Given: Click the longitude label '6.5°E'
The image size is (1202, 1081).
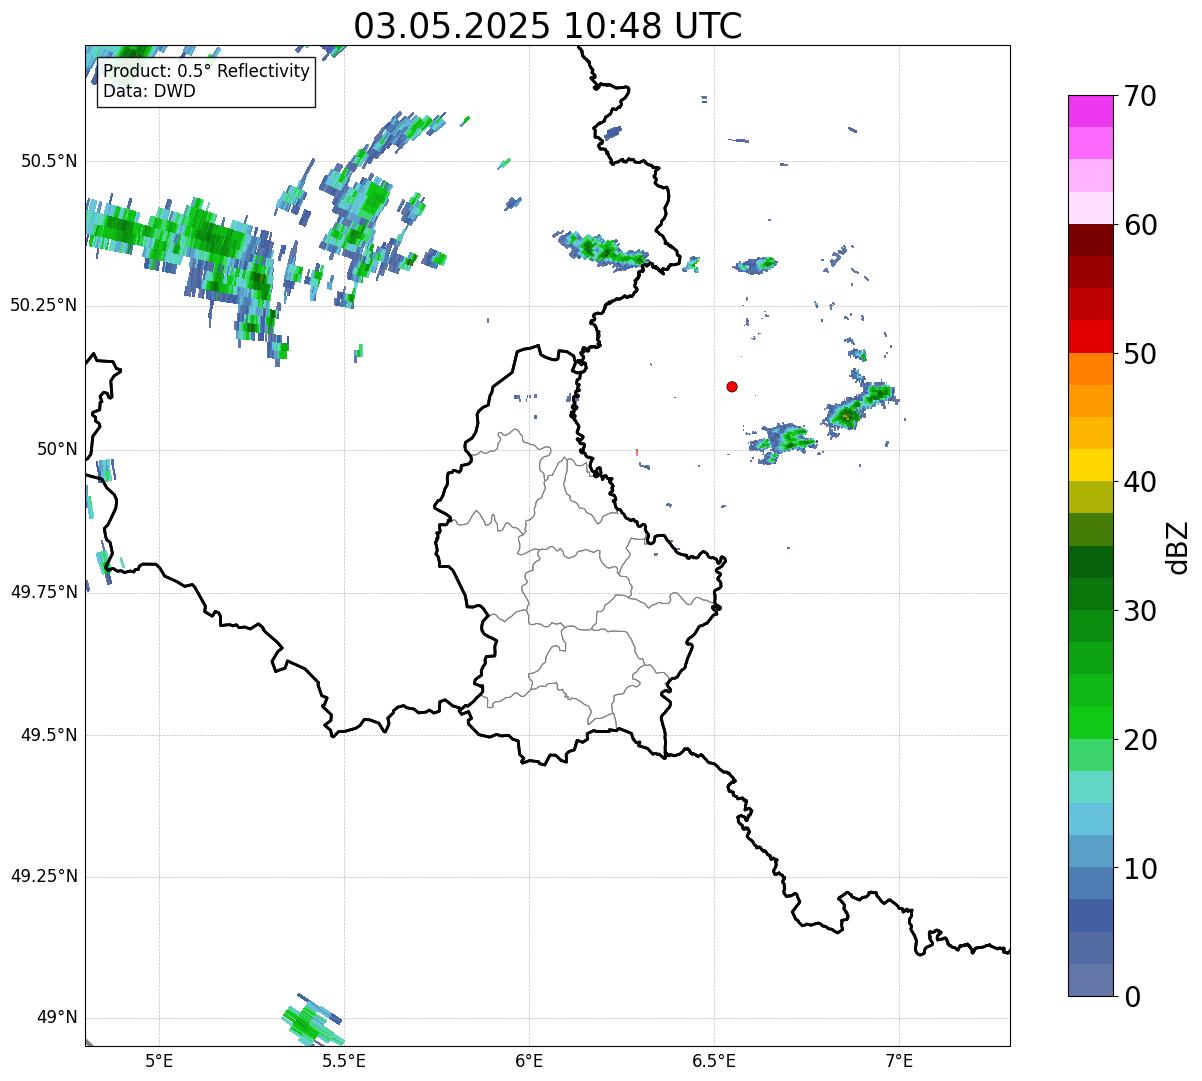Looking at the screenshot, I should click(714, 1060).
